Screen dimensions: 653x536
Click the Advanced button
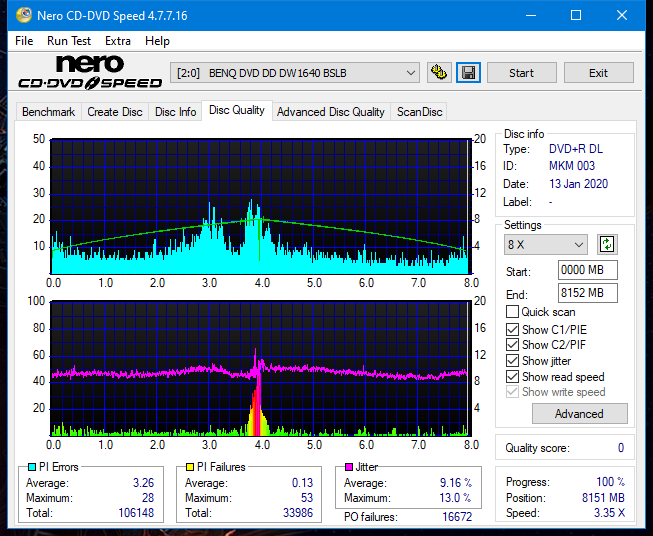(x=579, y=413)
